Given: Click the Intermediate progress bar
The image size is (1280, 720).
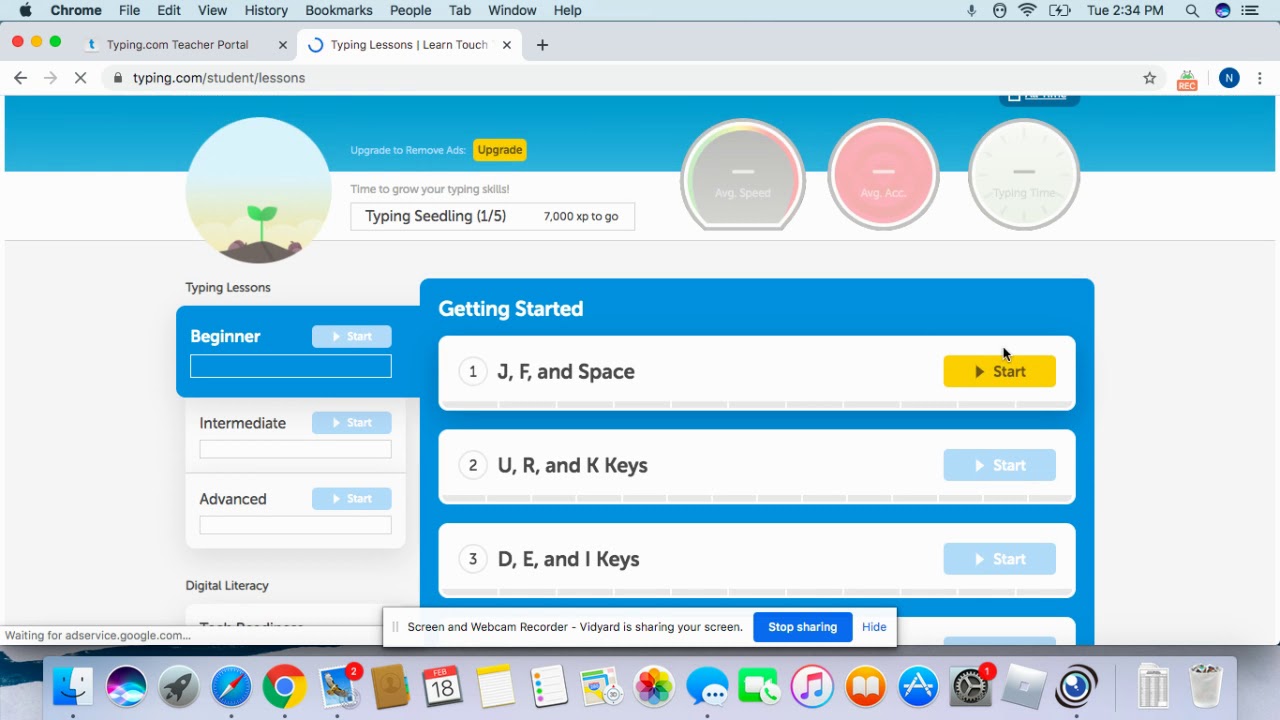Looking at the screenshot, I should point(295,449).
